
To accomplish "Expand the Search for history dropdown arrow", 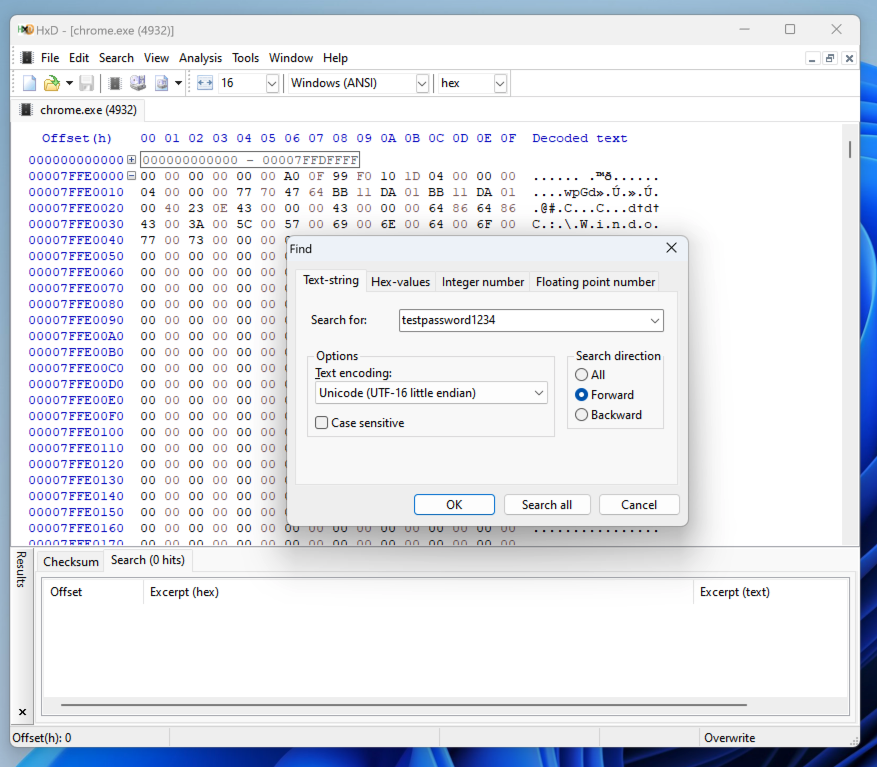I will point(654,321).
